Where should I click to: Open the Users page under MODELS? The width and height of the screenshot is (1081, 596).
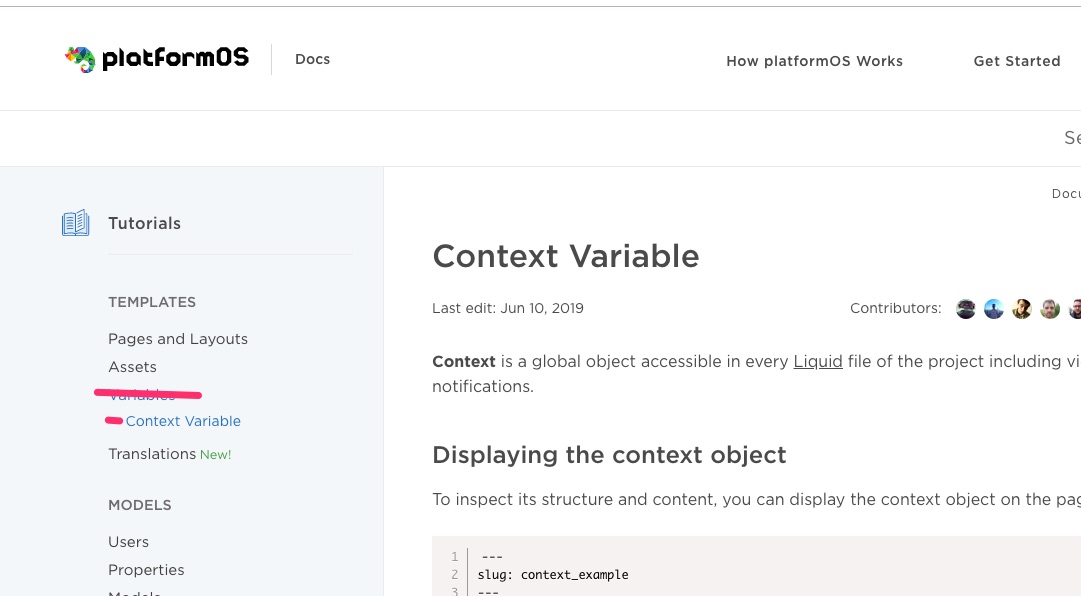[128, 542]
